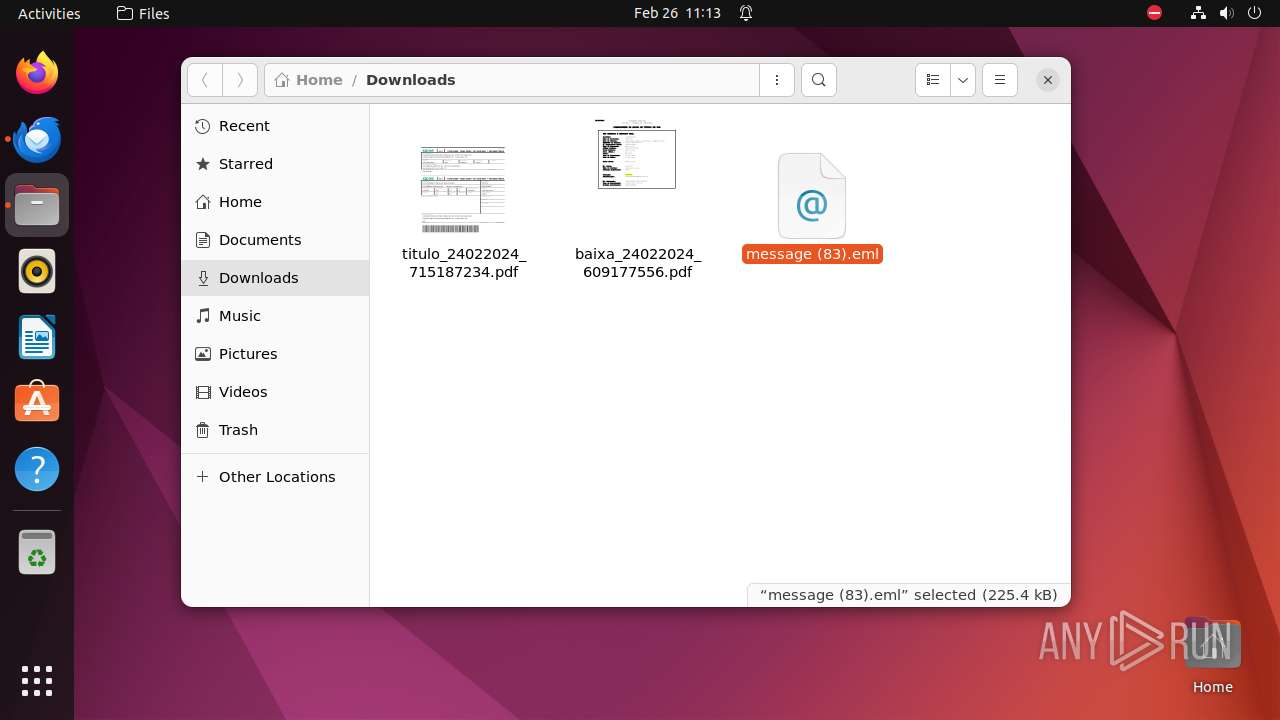1280x720 pixels.
Task: Open the path bar three-dot menu
Action: (777, 80)
